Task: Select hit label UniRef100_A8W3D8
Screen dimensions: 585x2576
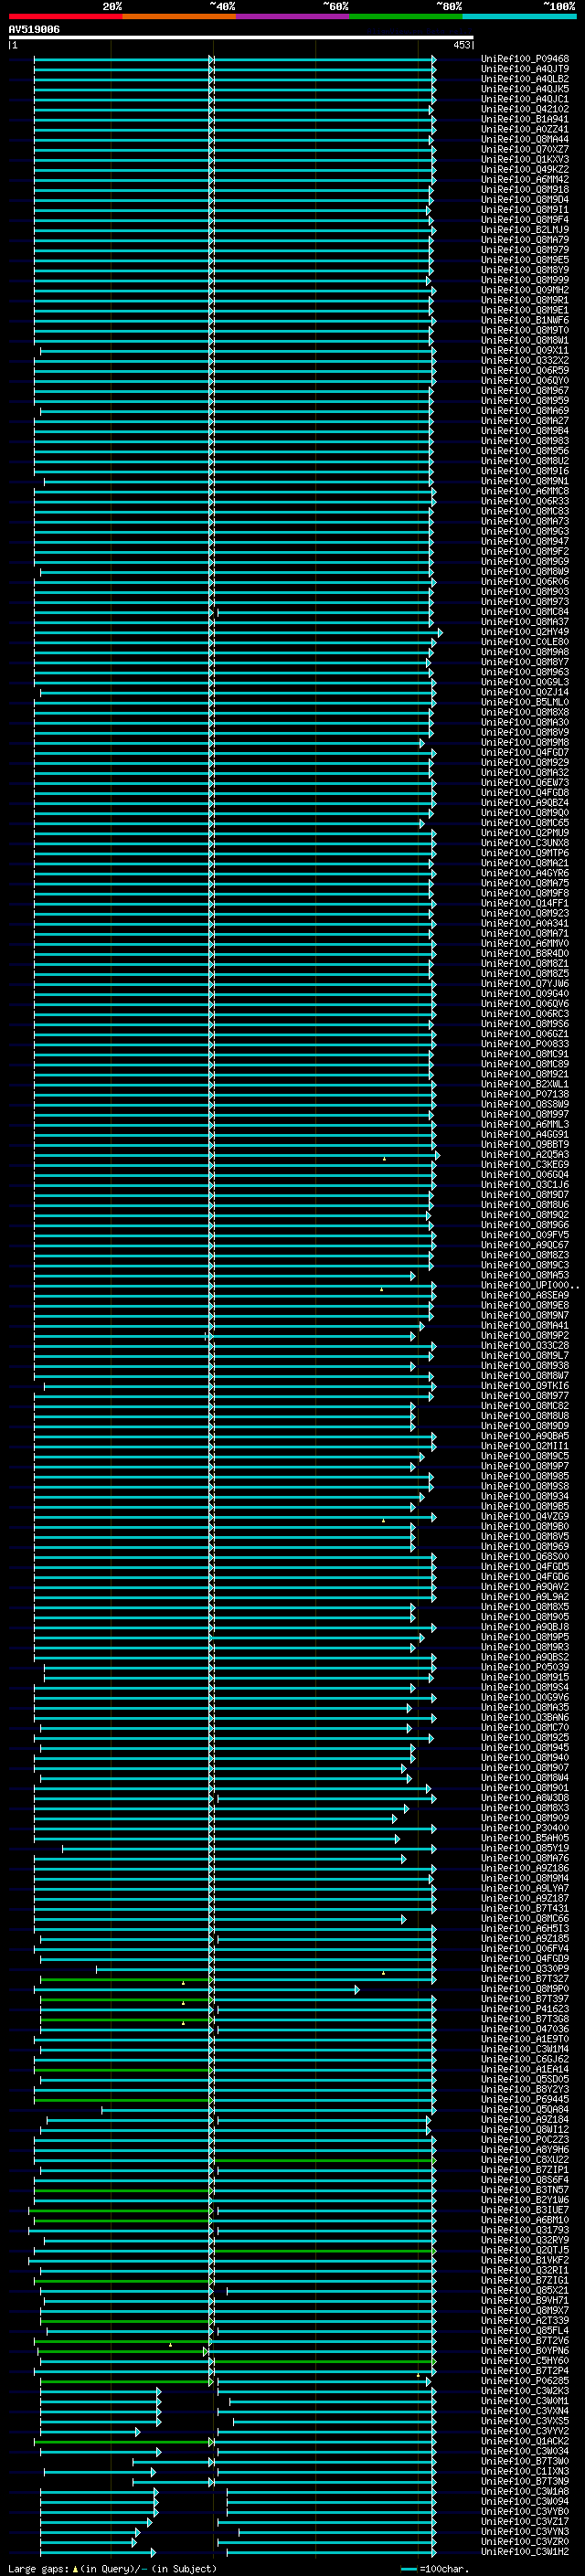Action: (525, 1798)
